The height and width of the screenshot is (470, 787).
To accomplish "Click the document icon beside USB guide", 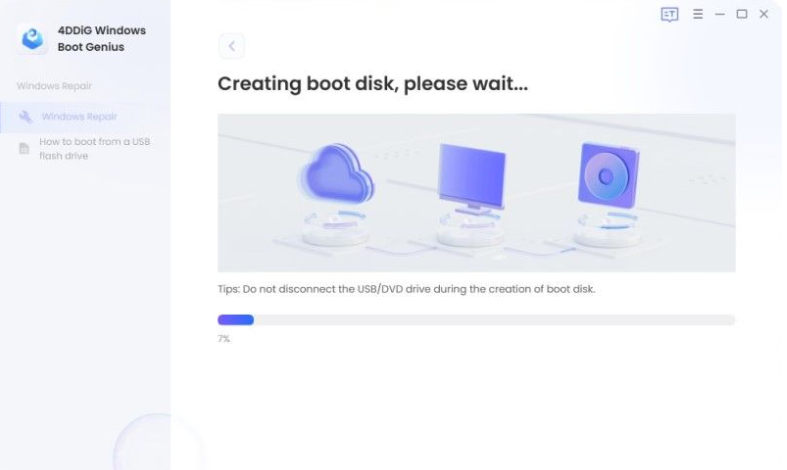I will click(x=24, y=149).
